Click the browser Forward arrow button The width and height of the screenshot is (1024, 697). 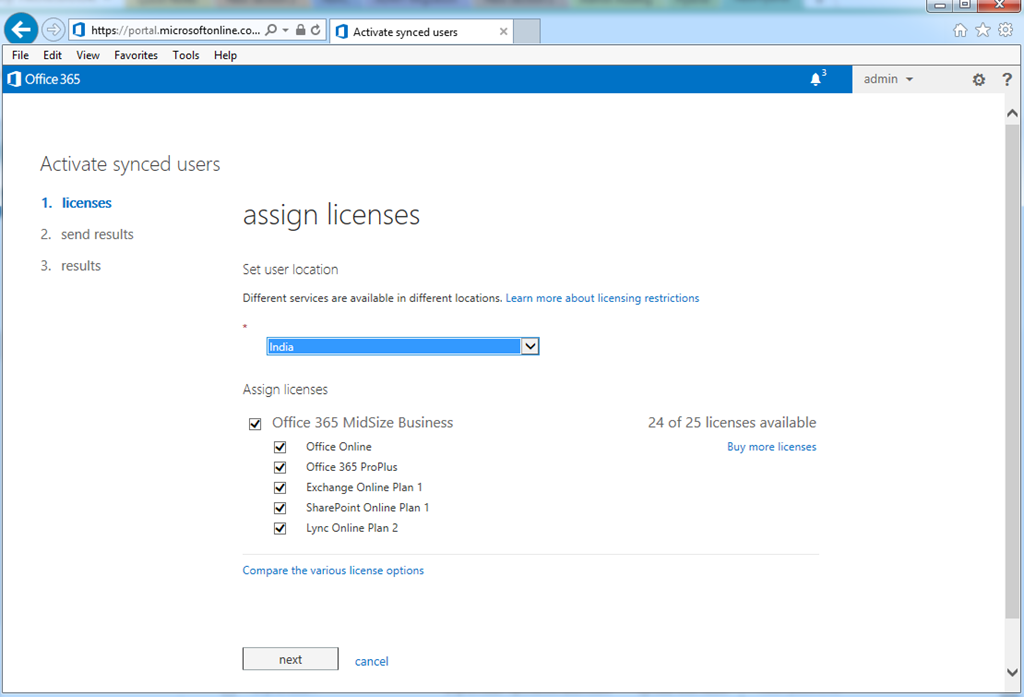(x=53, y=29)
